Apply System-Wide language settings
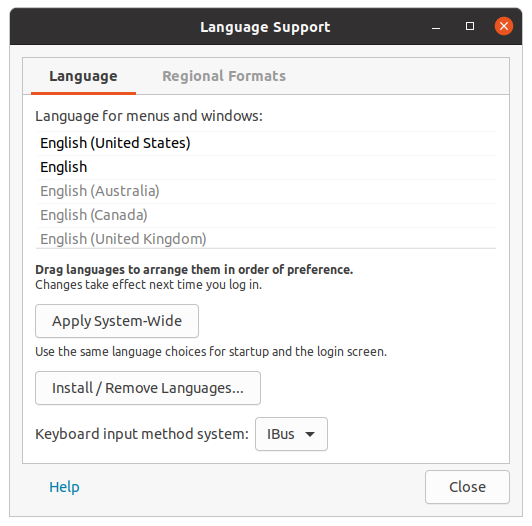532x526 pixels. (117, 321)
